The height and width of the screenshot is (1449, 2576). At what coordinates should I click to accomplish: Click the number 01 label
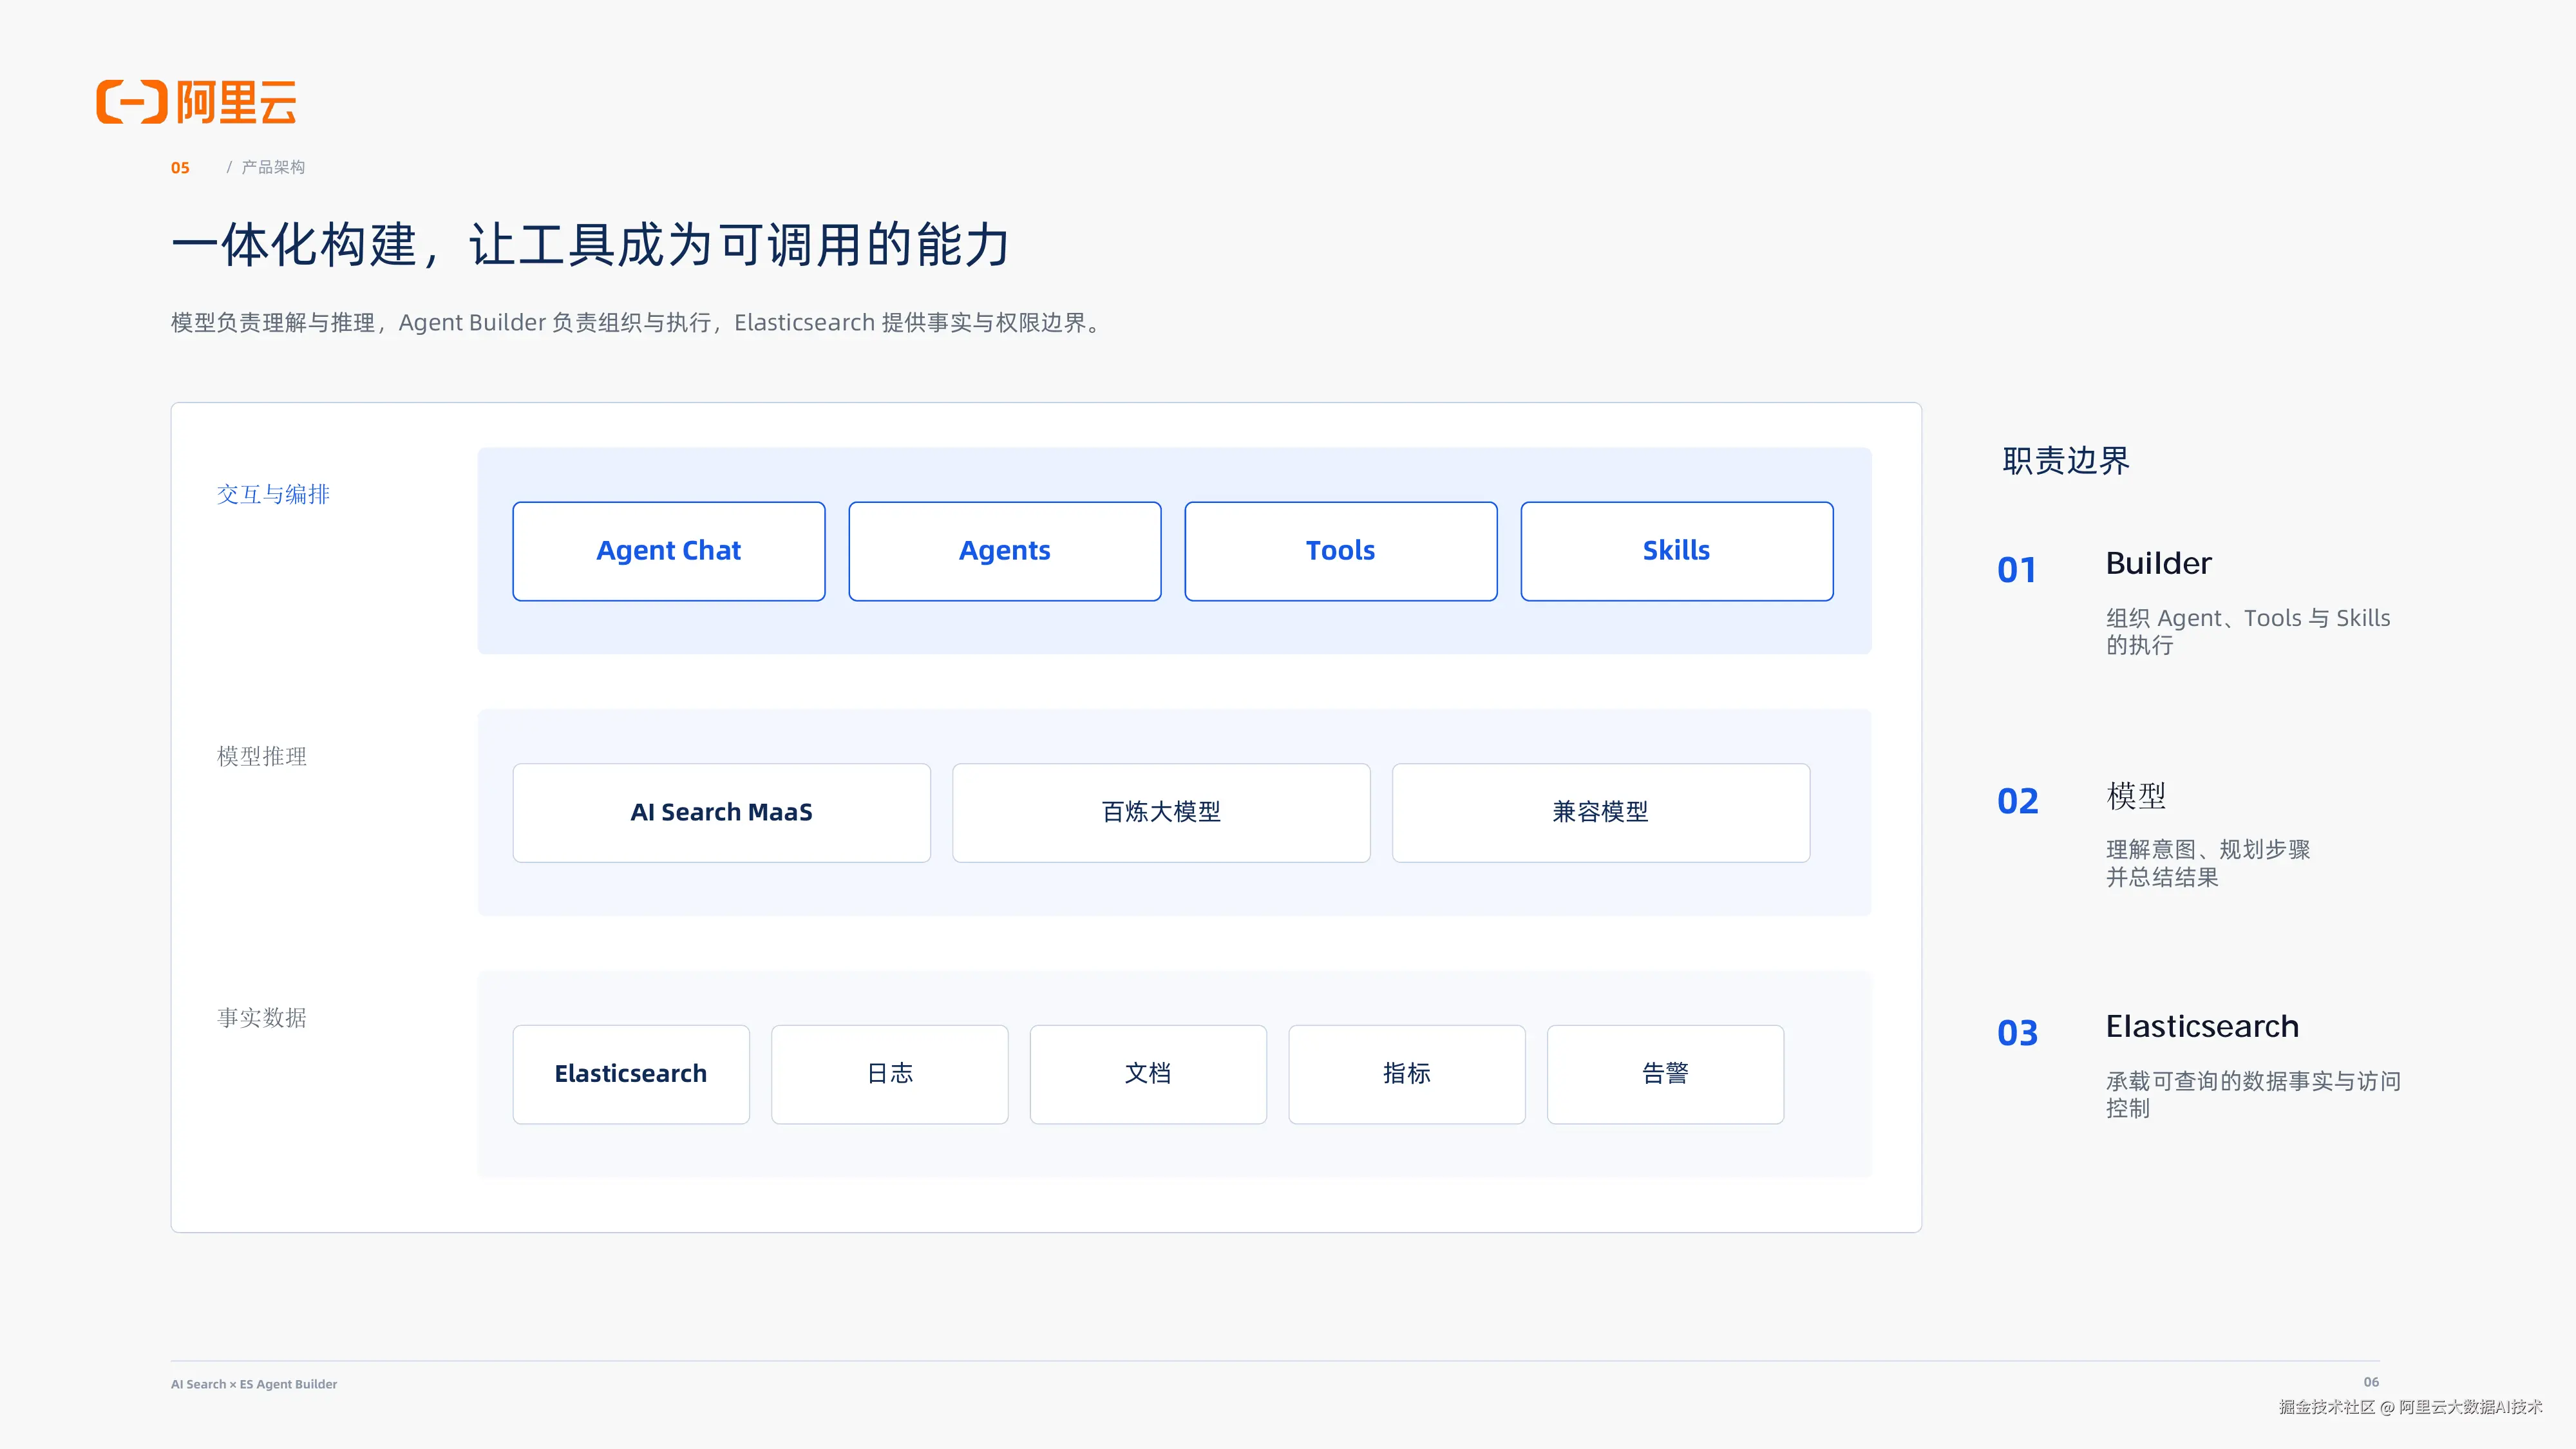click(x=2017, y=570)
